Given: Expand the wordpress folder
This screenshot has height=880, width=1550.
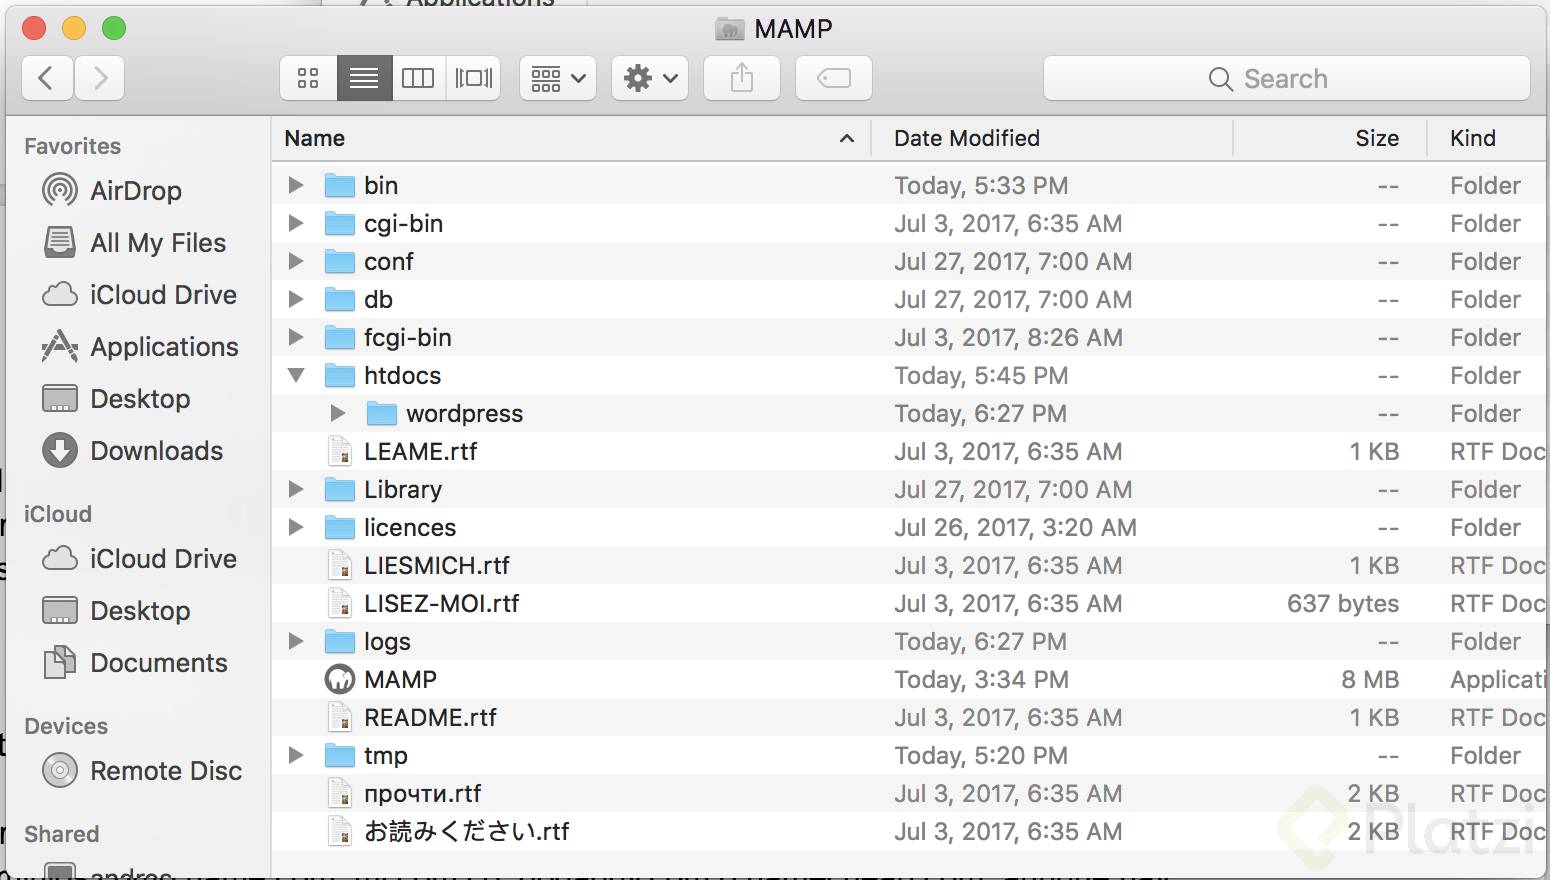Looking at the screenshot, I should tap(337, 413).
